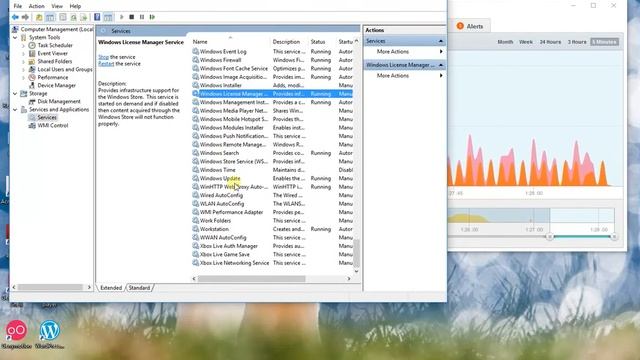Viewport: 640px width, 360px height.
Task: Click the Forward arrow in toolbar
Action: pyautogui.click(x=25, y=17)
